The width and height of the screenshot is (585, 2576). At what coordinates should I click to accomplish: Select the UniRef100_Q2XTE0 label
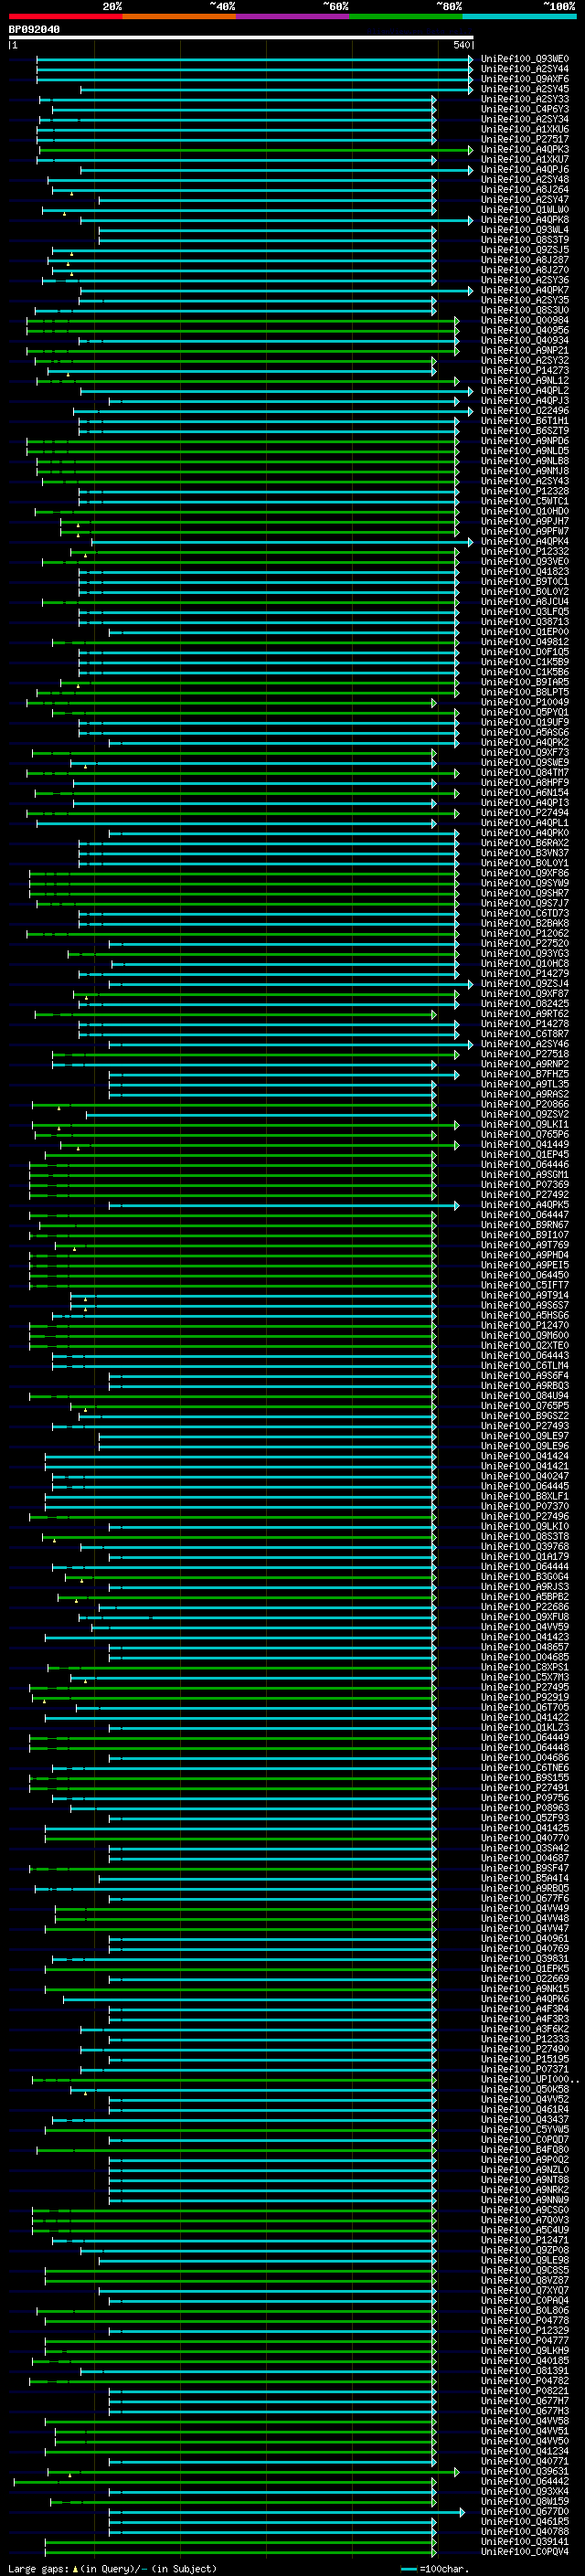[525, 1346]
